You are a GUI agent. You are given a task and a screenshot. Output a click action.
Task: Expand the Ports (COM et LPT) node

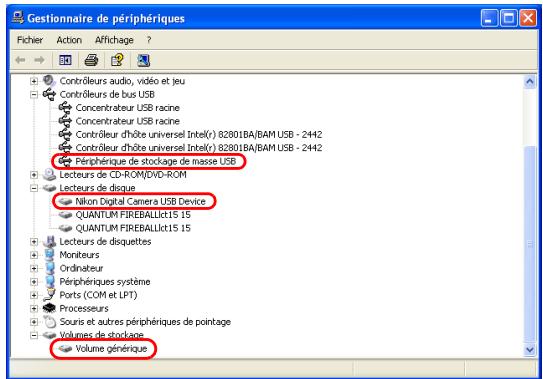click(34, 295)
